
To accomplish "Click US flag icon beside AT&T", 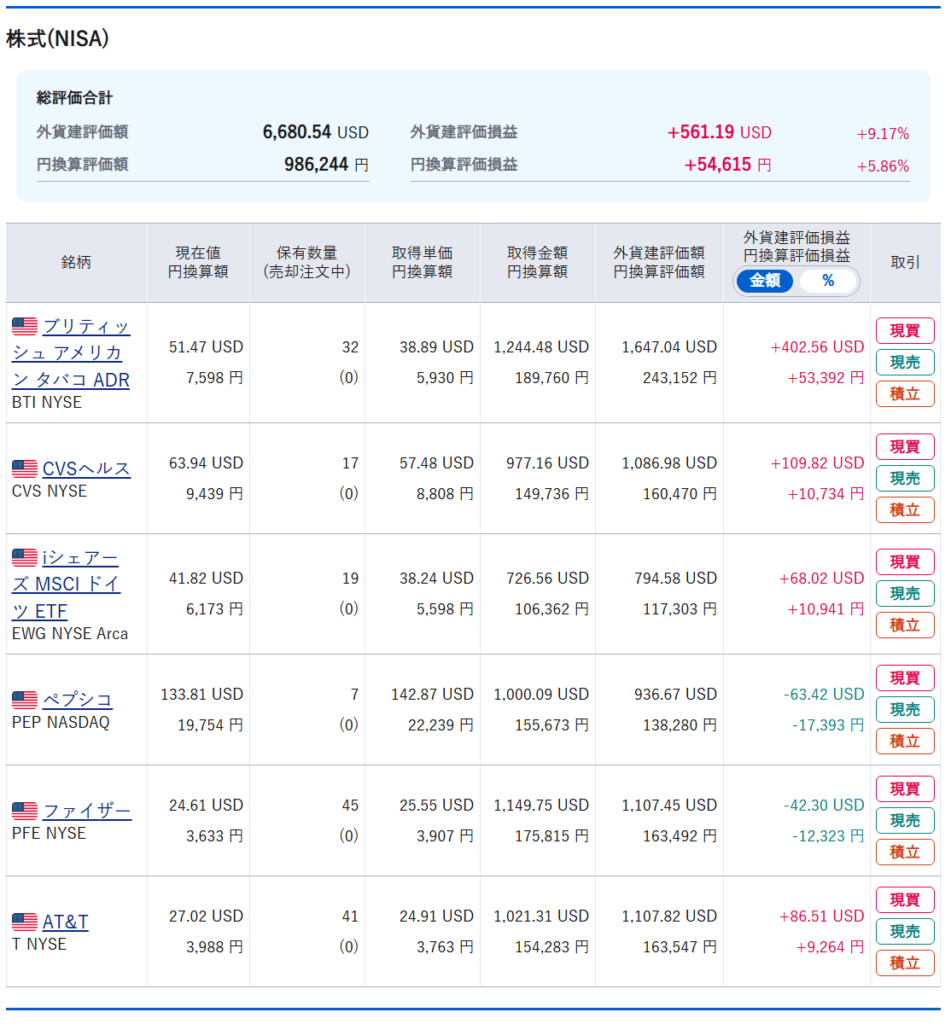I will (25, 921).
